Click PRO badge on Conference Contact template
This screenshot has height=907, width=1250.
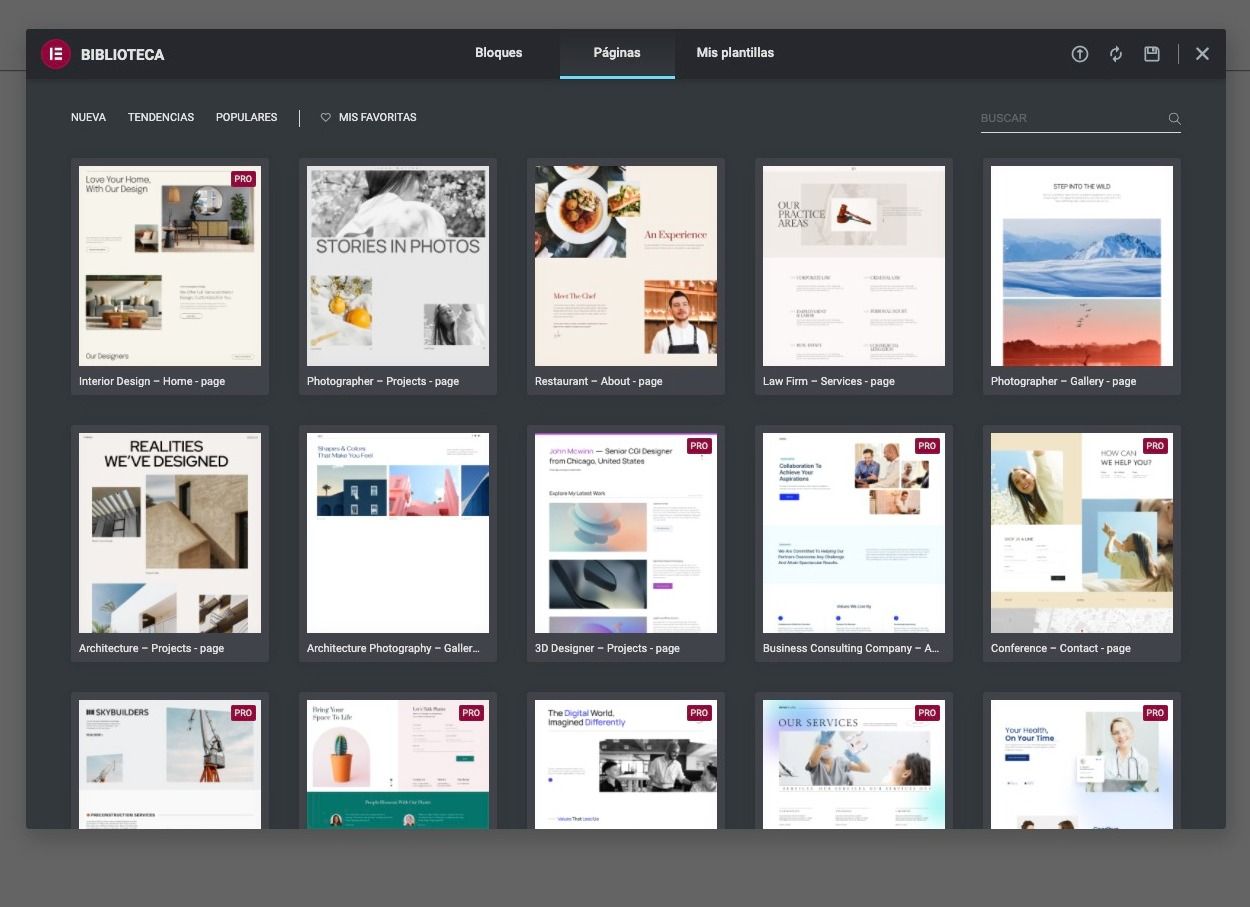tap(1155, 446)
